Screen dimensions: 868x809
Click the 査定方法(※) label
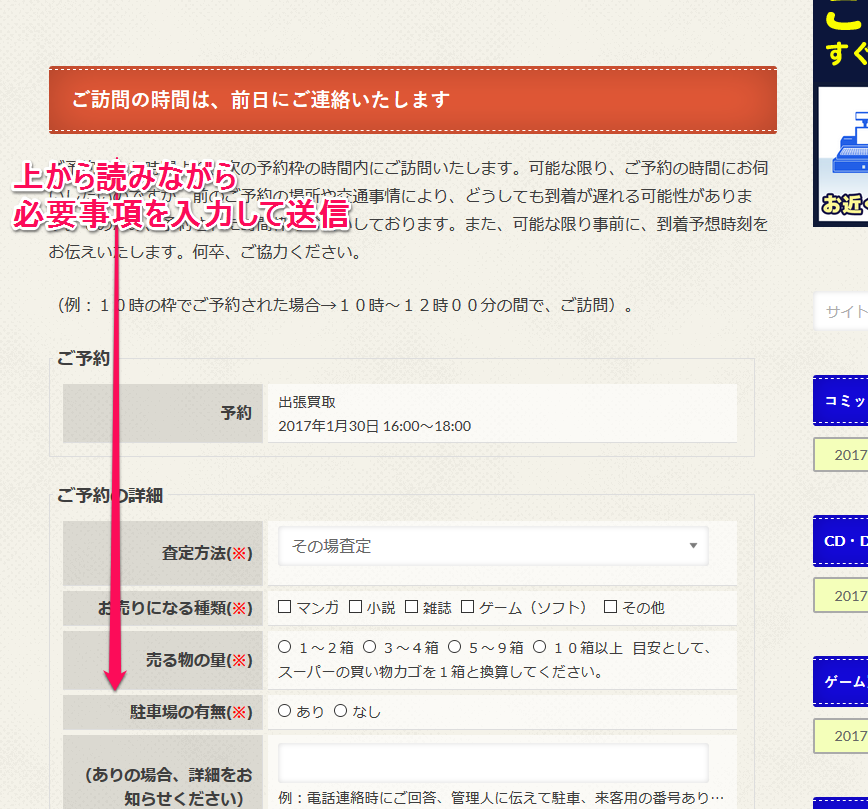click(207, 553)
